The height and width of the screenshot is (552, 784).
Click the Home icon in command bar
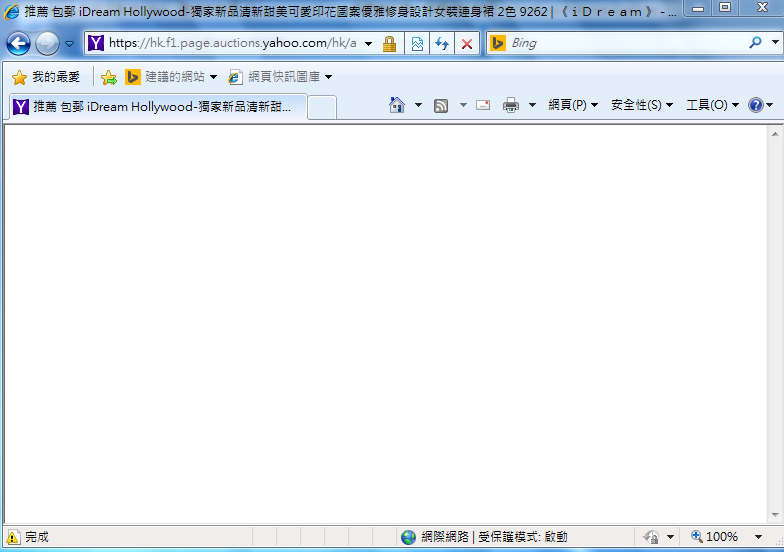click(396, 105)
